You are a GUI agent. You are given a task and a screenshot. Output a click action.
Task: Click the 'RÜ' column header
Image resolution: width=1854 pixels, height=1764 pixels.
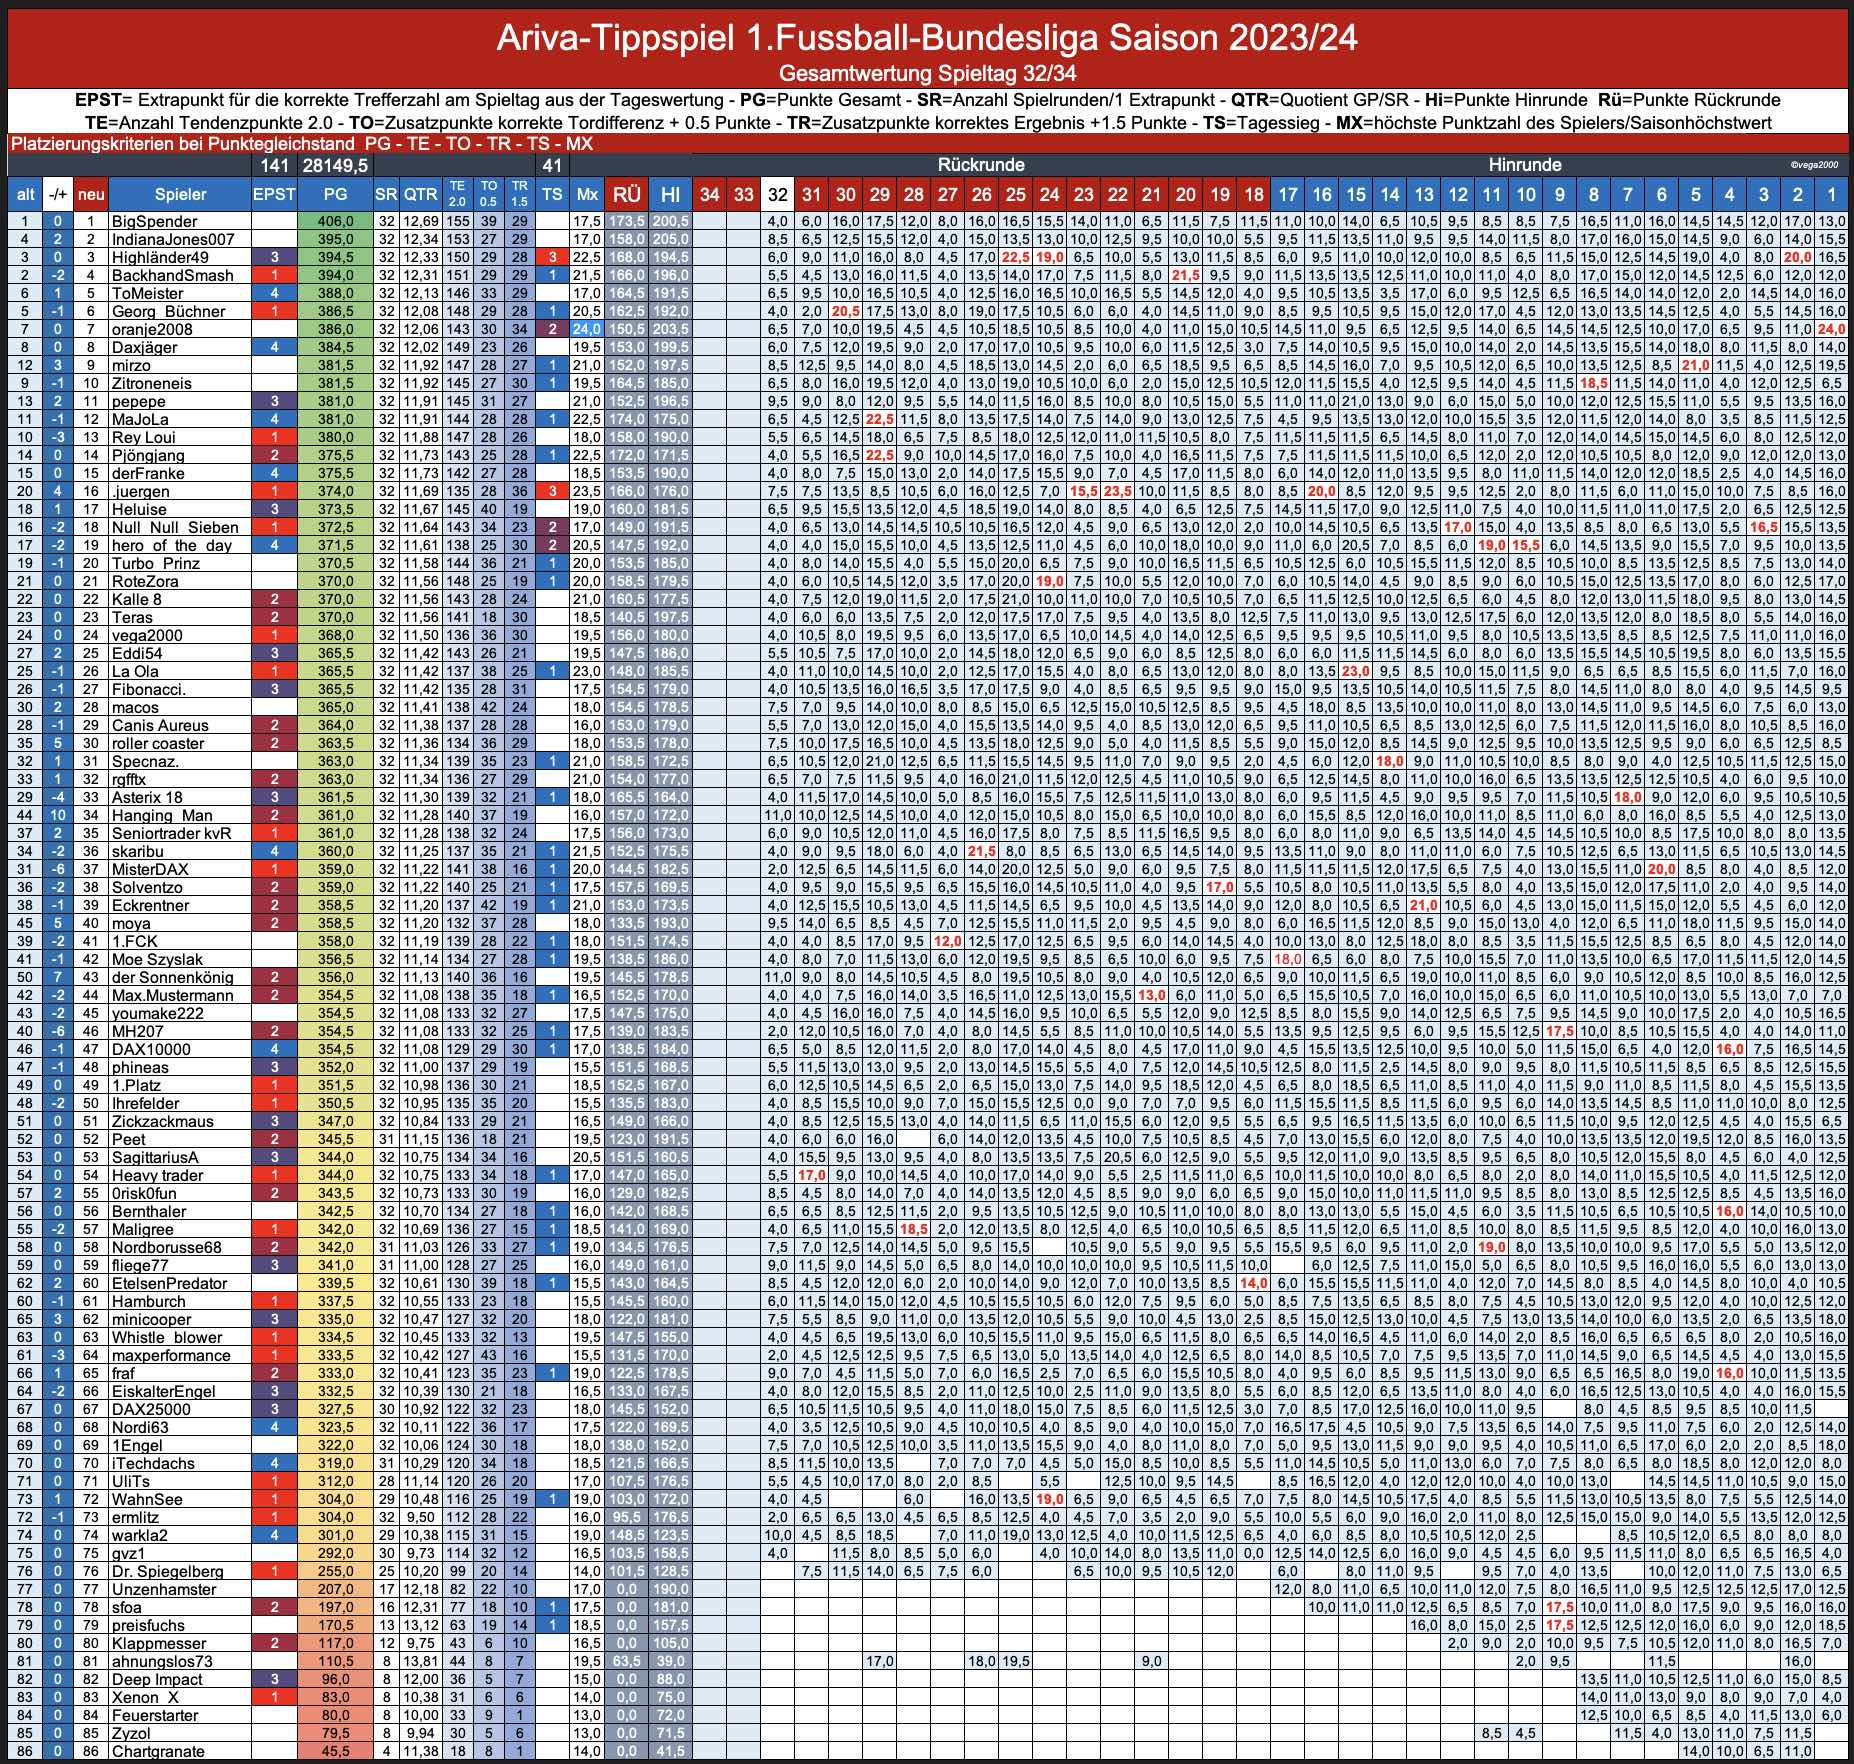pos(627,194)
